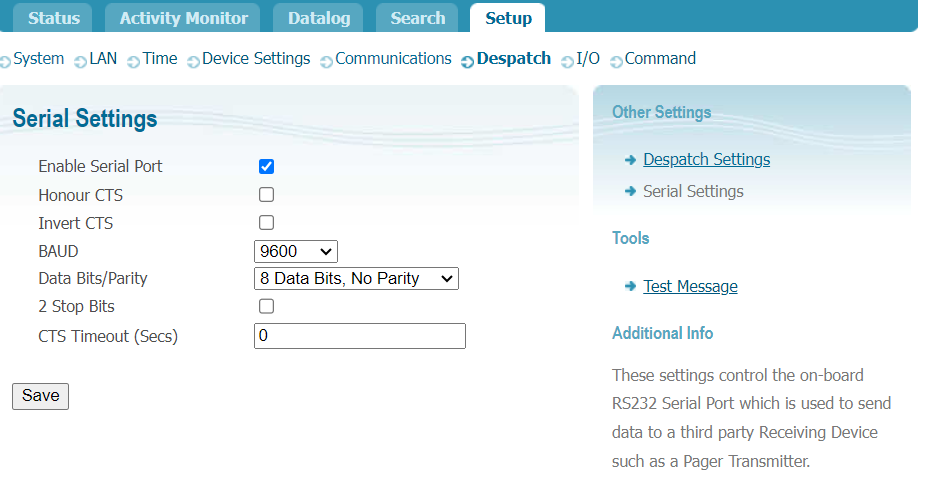Open the Datalog tab
Viewport: 927px width, 485px height.
[x=319, y=18]
